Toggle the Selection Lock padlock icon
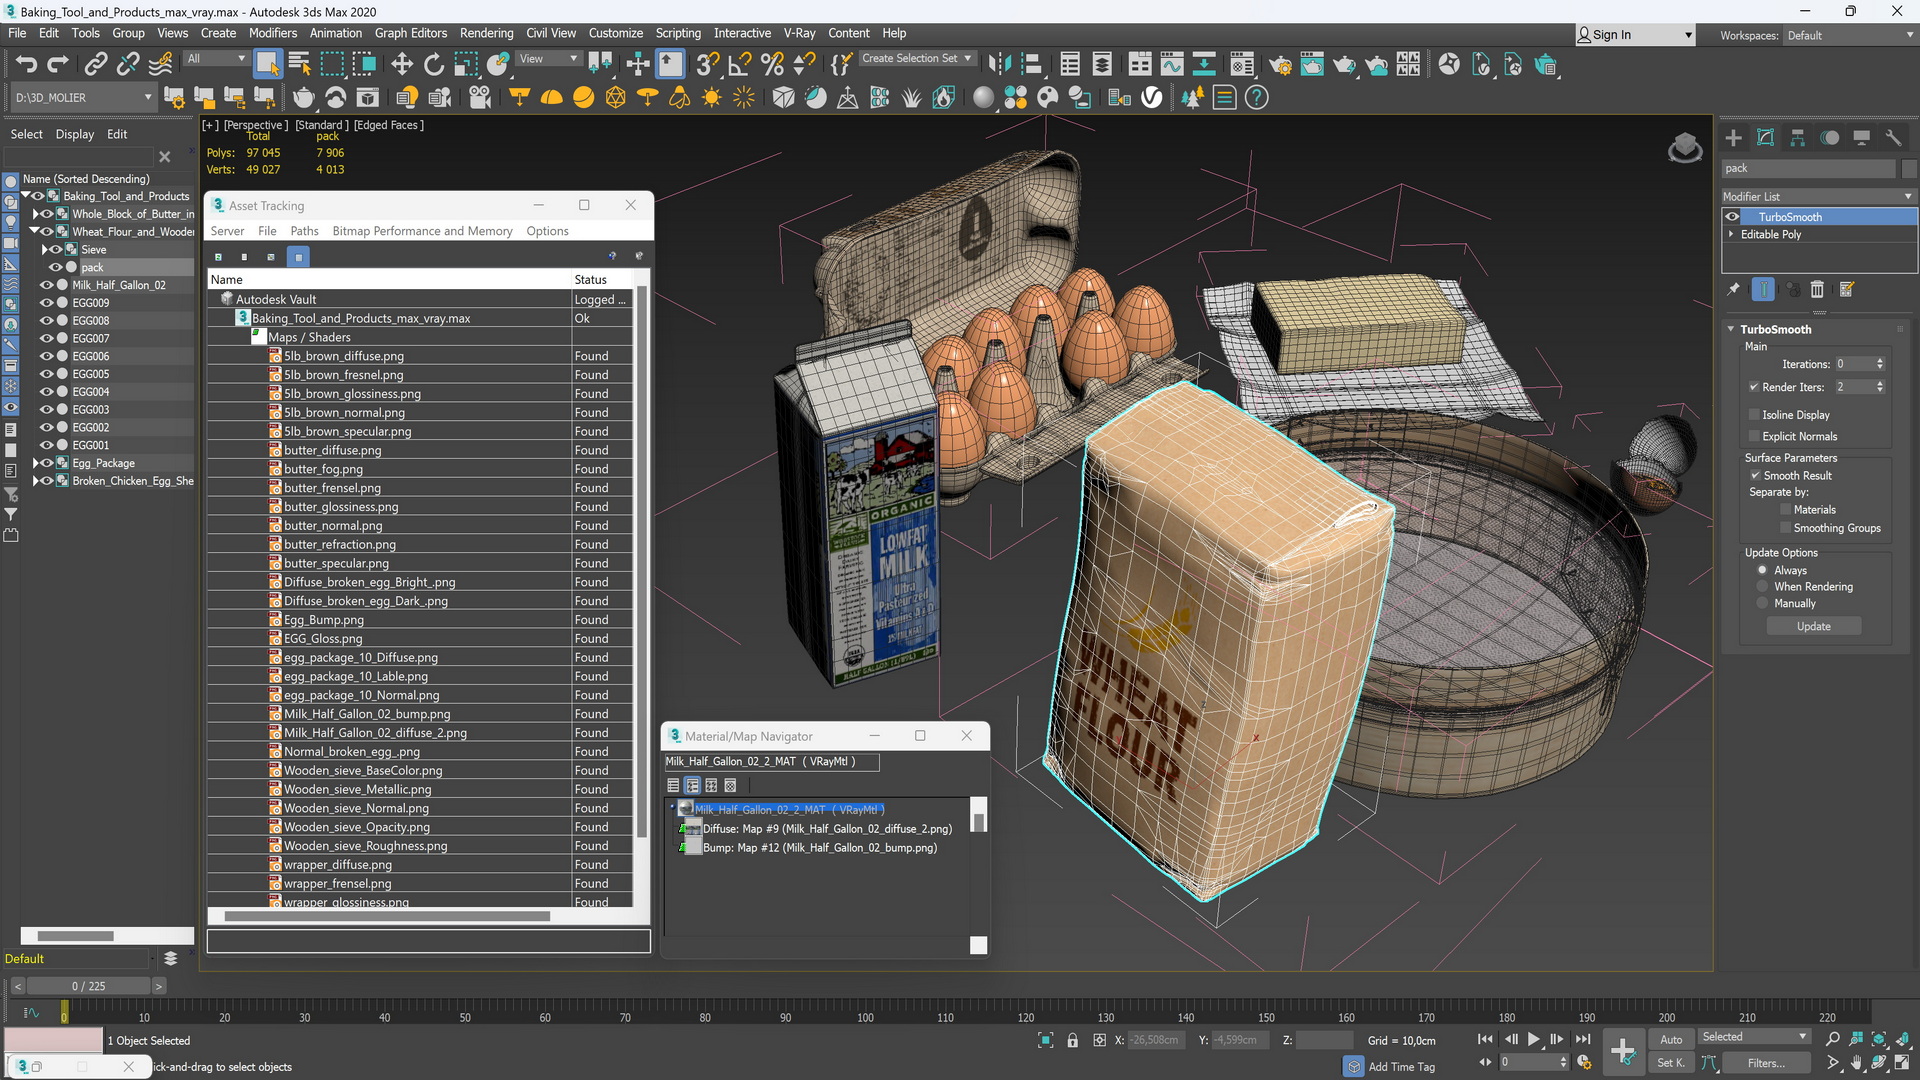The image size is (1920, 1080). tap(1072, 1040)
